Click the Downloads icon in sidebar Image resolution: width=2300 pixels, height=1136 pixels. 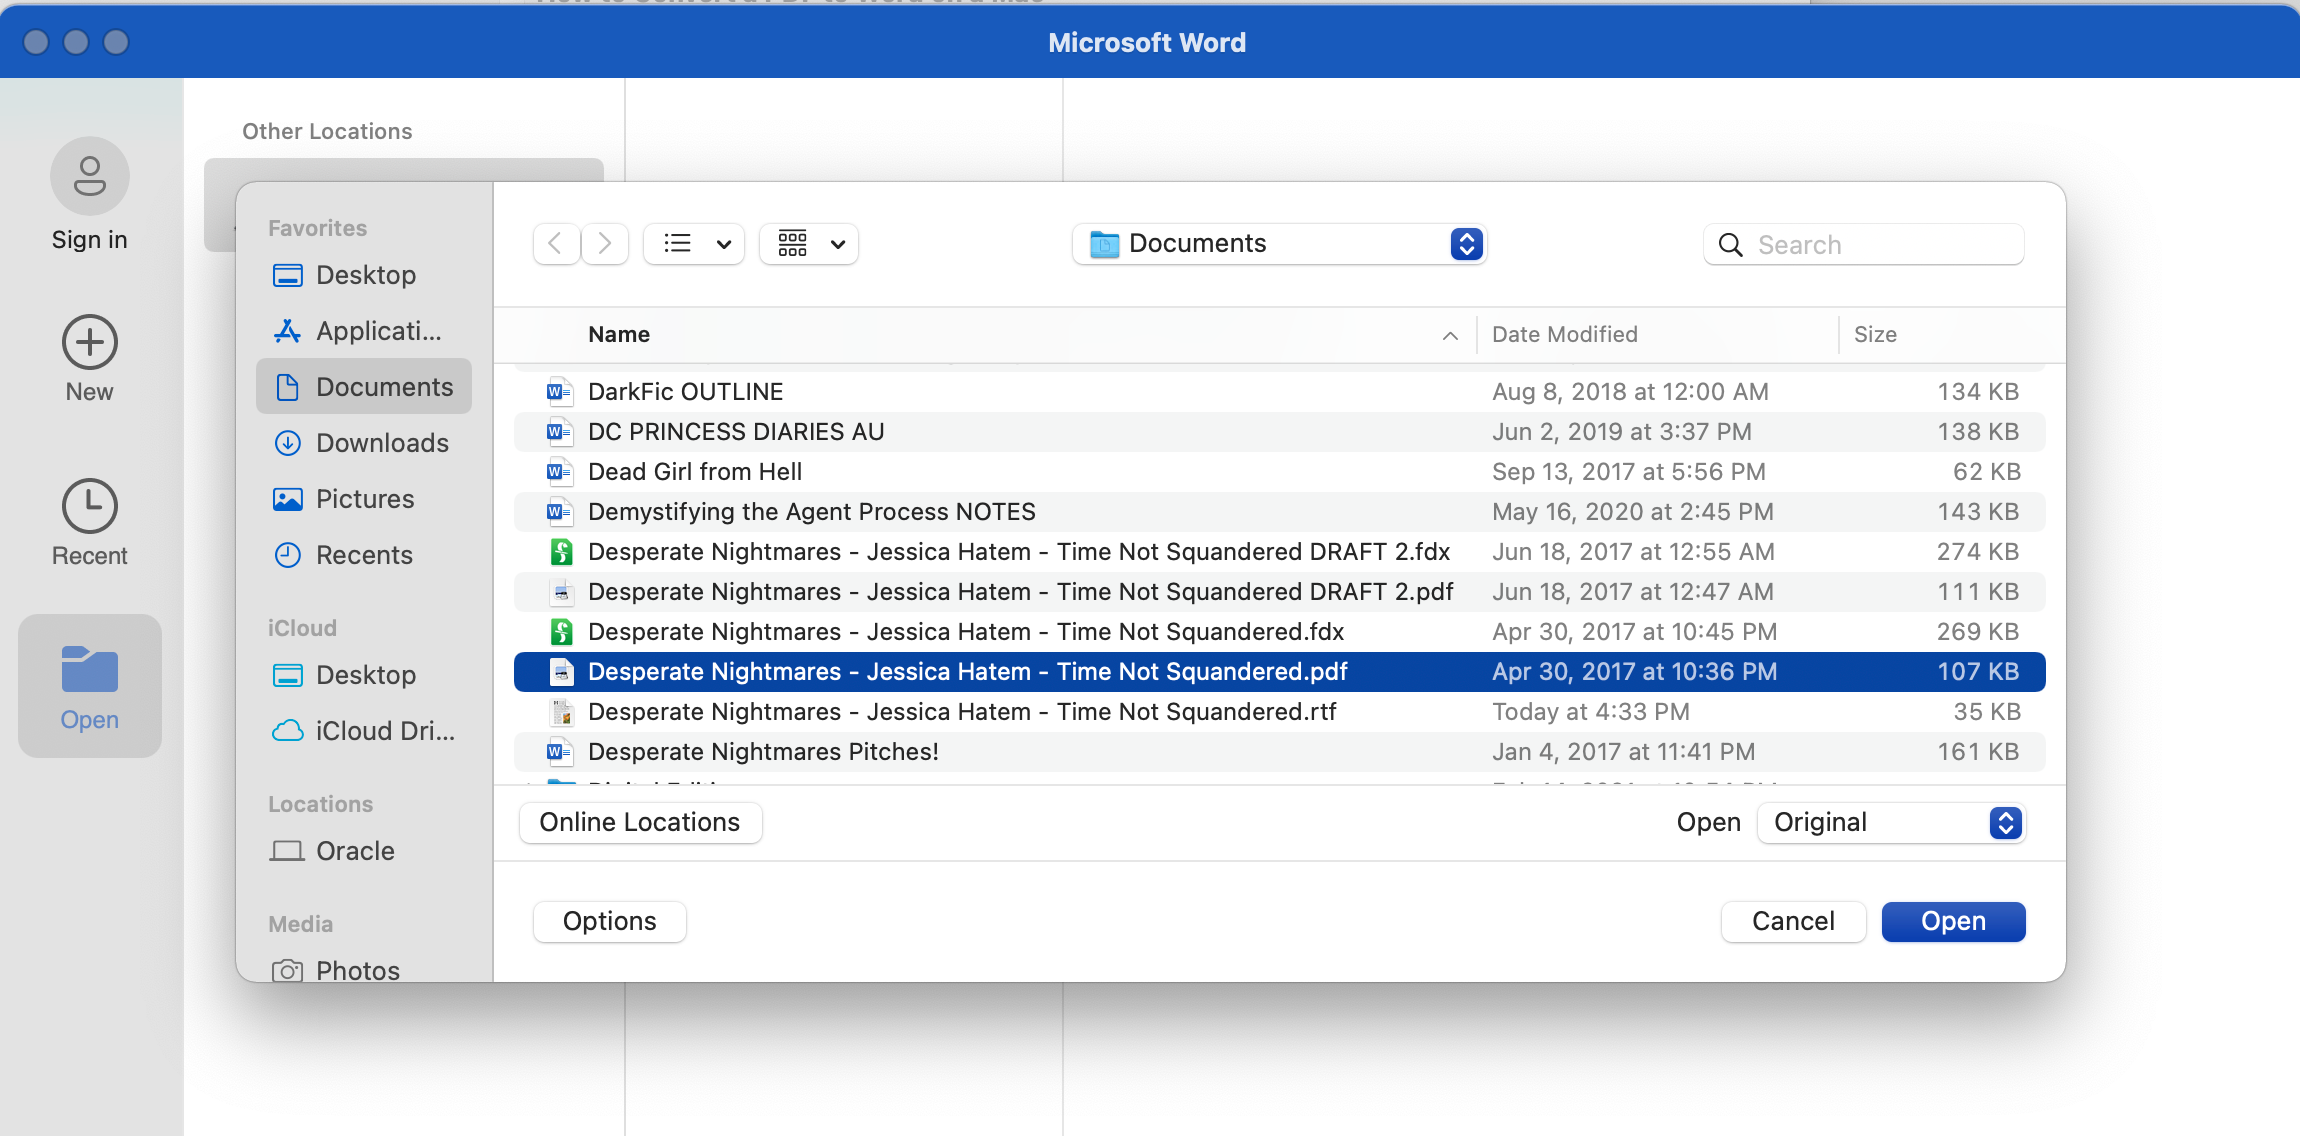[288, 442]
